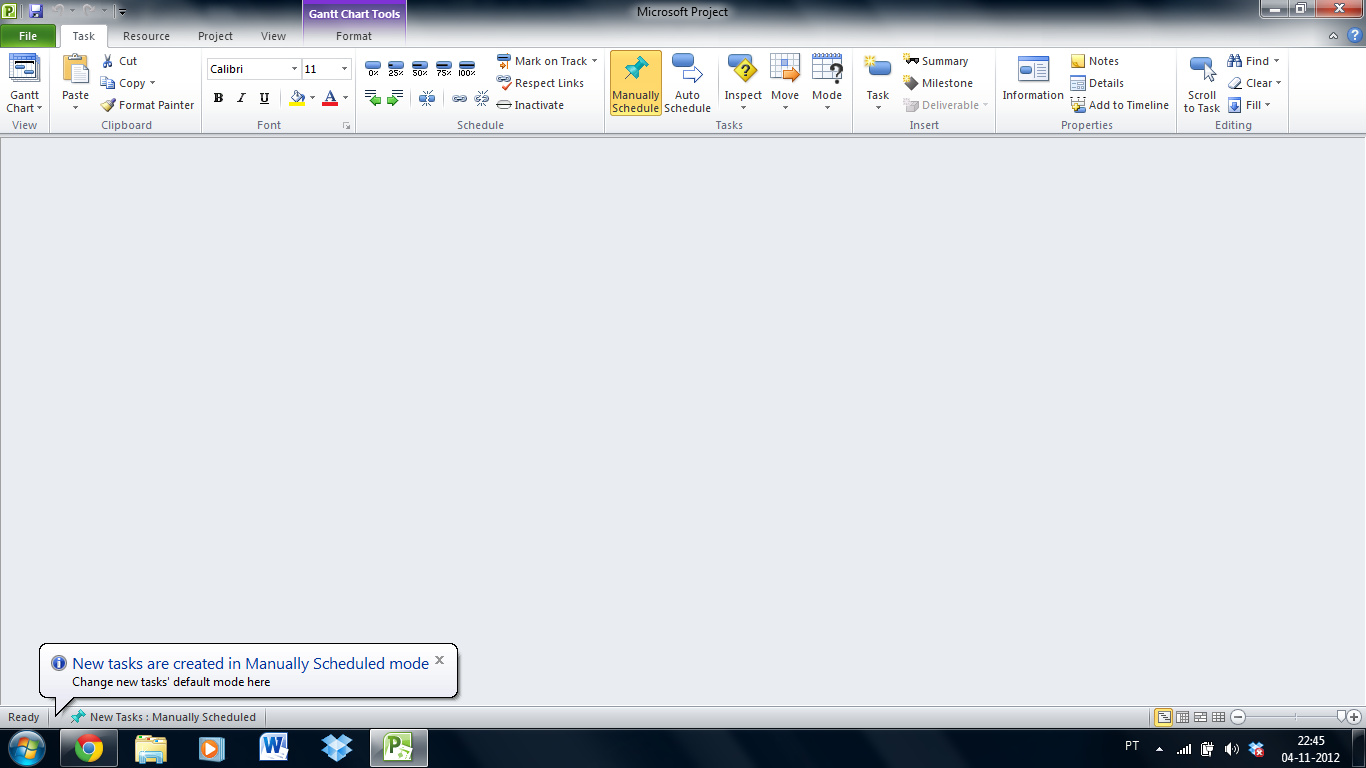
Task: Toggle Italic formatting
Action: 241,98
